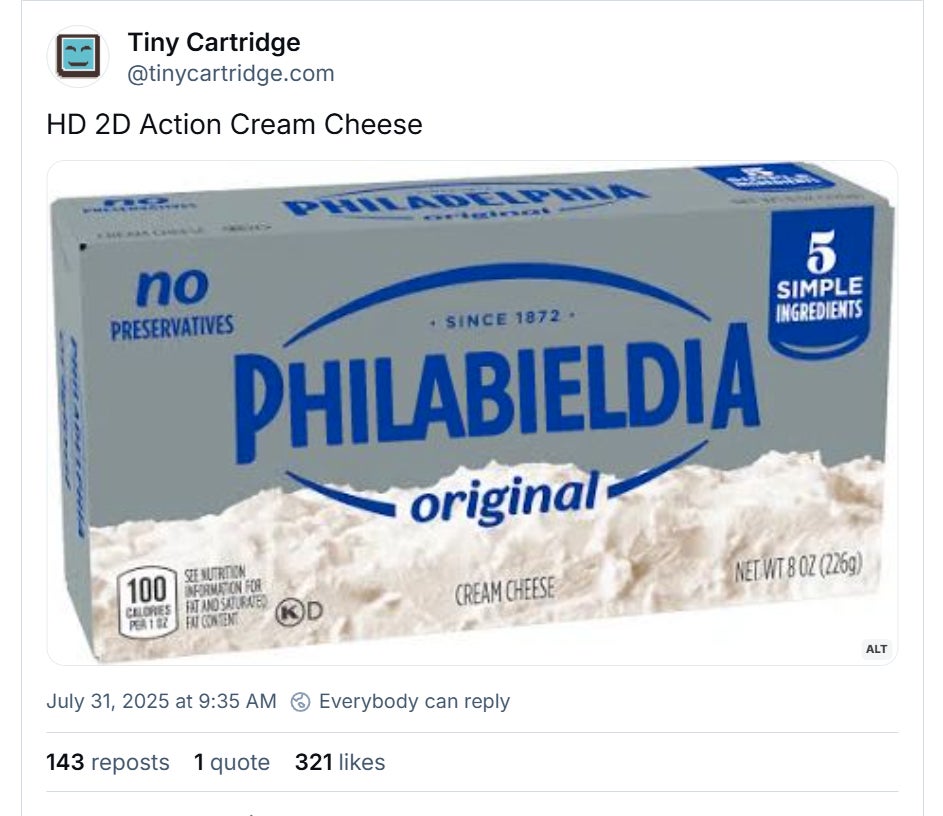Click the Tiny Cartridge profile avatar
The width and height of the screenshot is (943, 816).
pos(78,57)
